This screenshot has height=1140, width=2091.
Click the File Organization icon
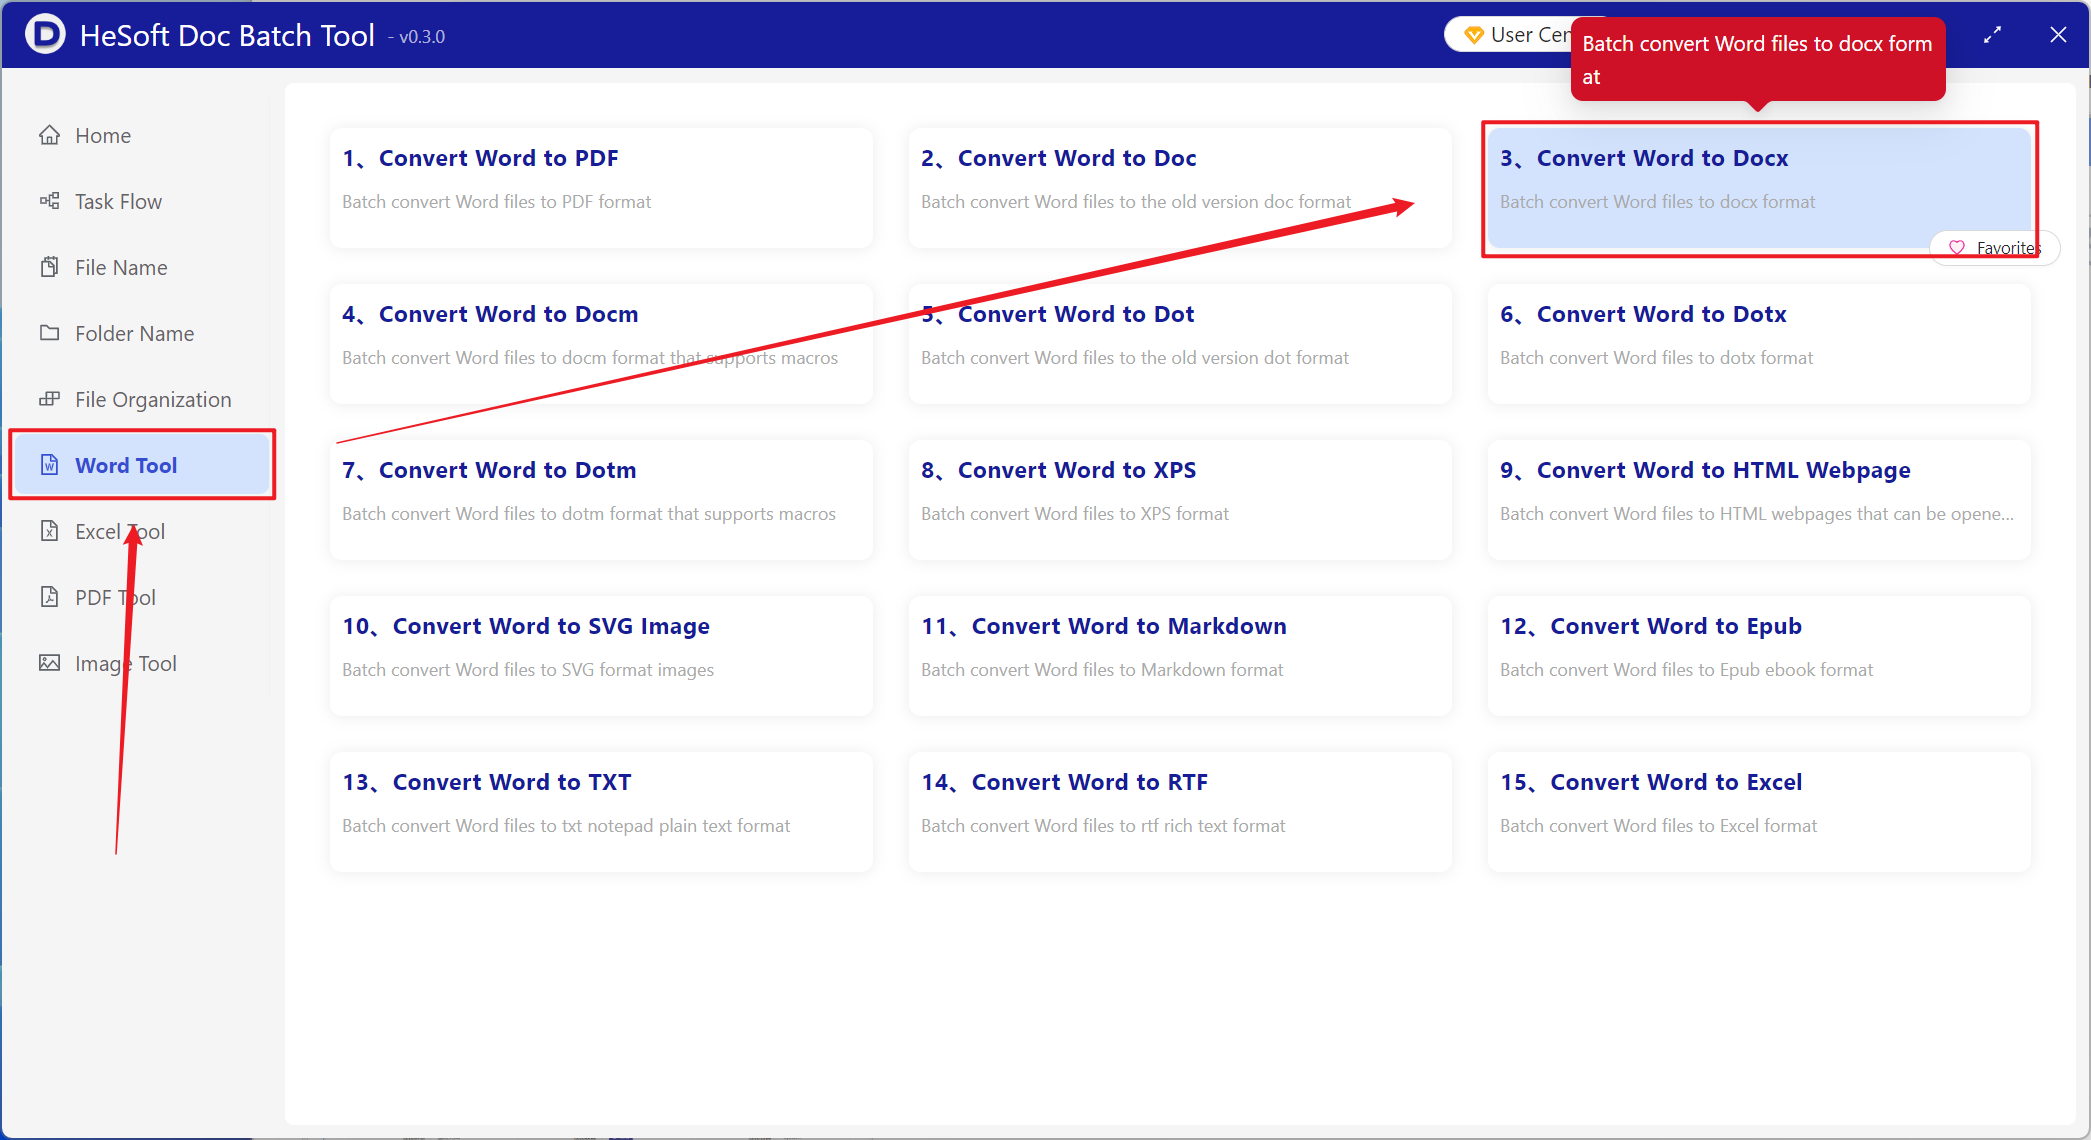point(49,399)
